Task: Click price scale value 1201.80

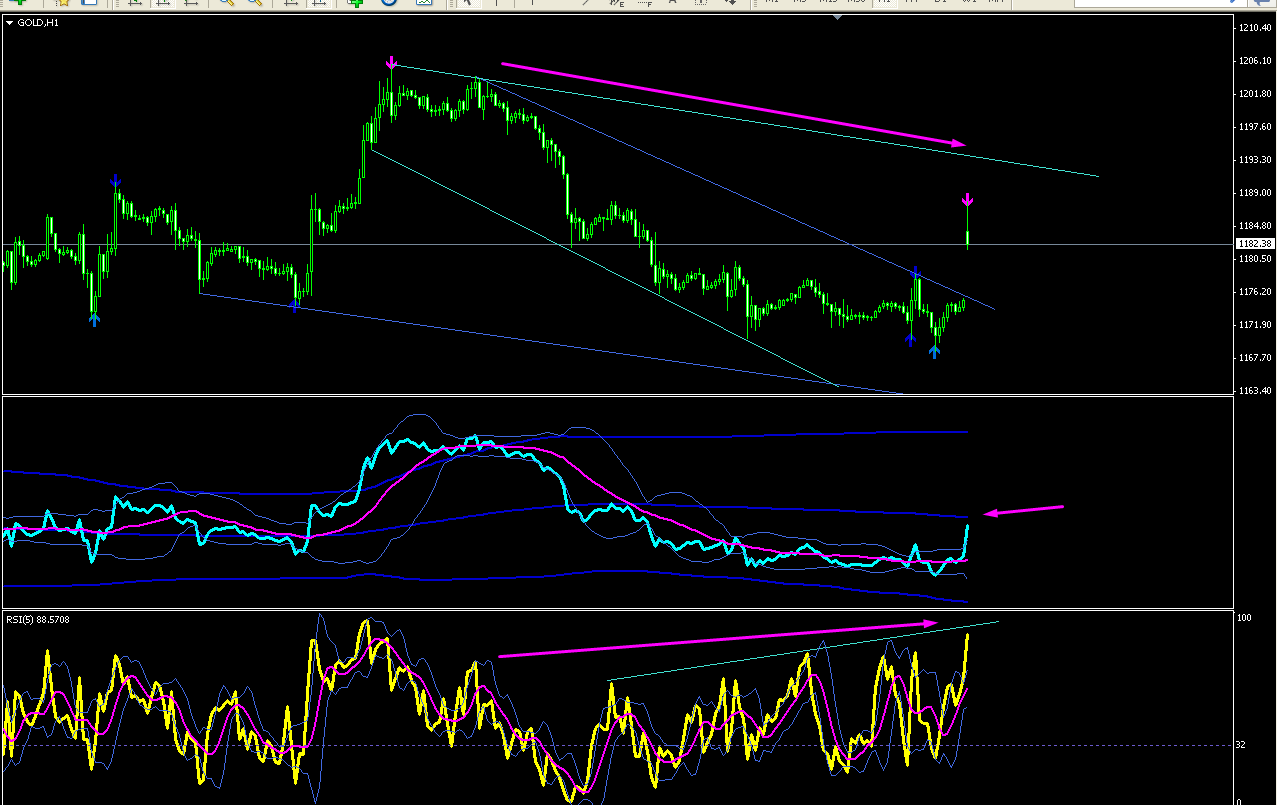Action: point(1253,94)
